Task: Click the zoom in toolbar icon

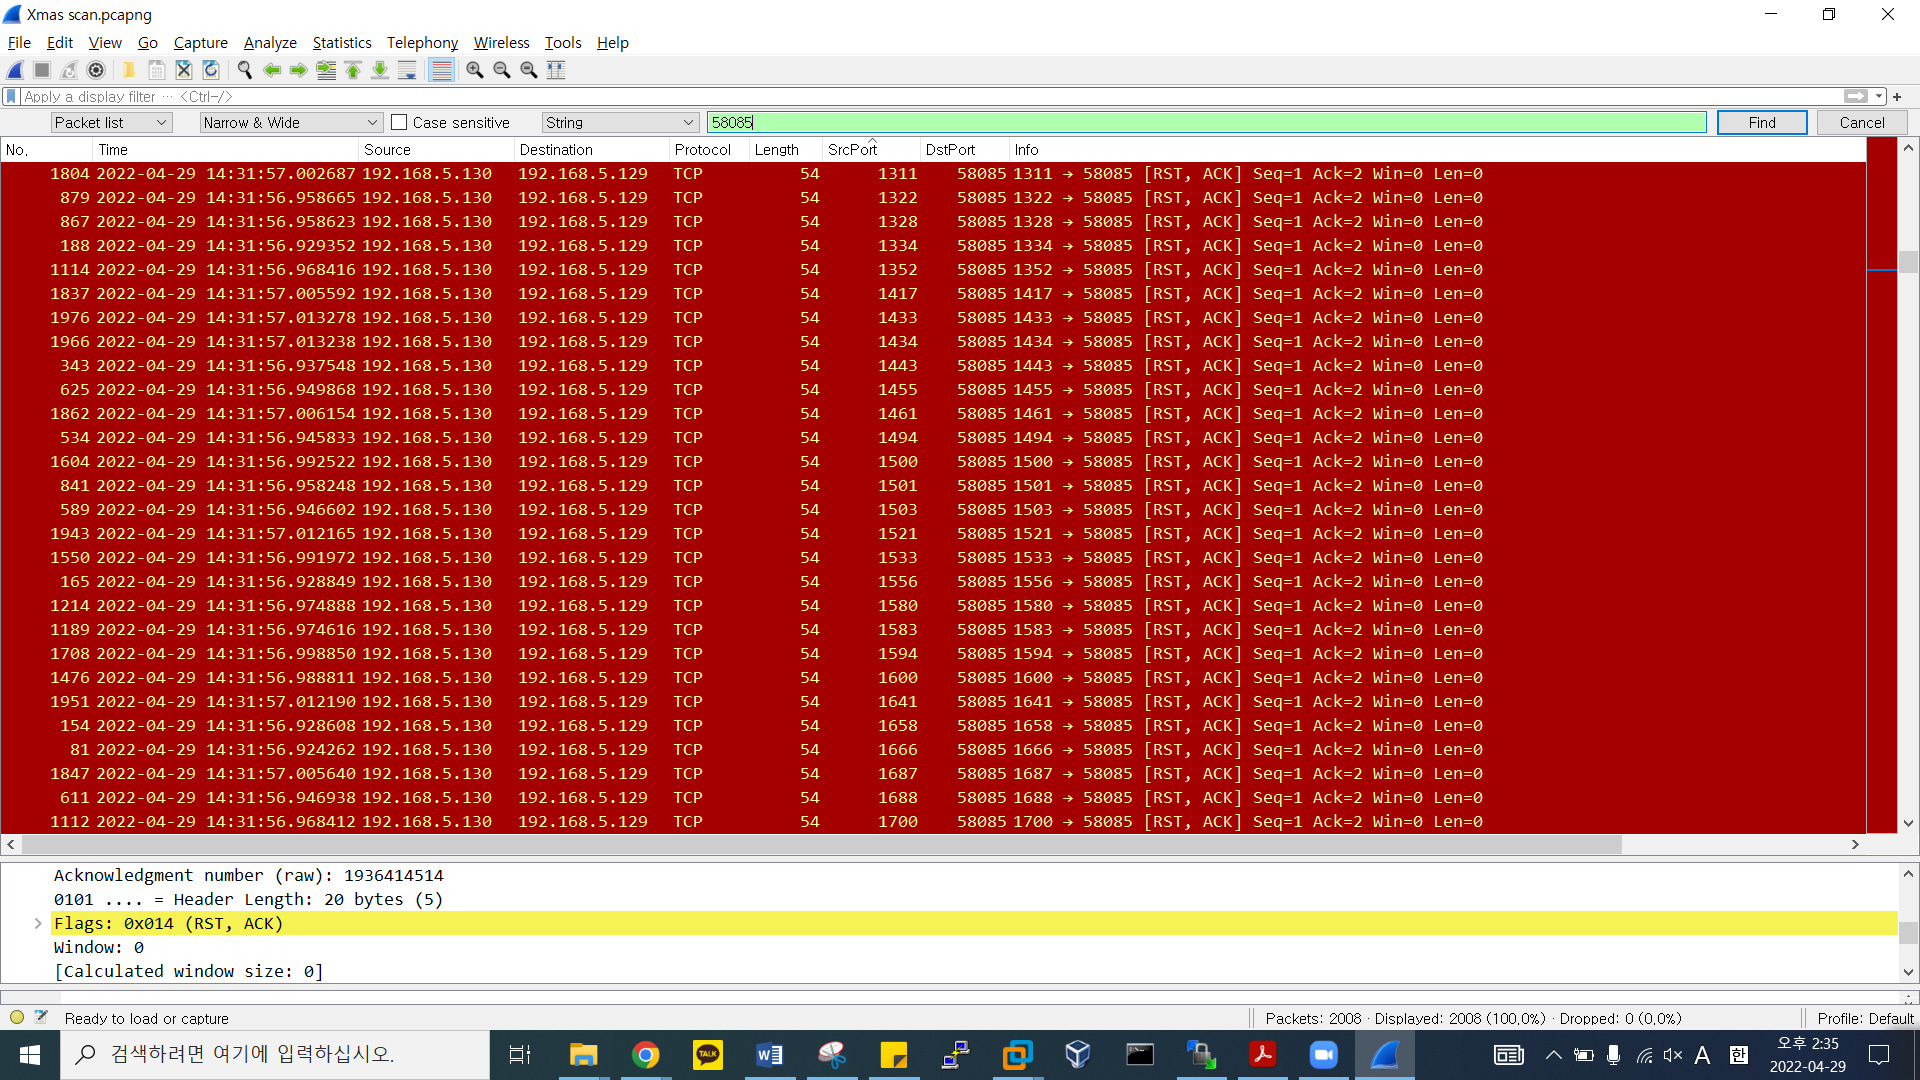Action: [475, 70]
